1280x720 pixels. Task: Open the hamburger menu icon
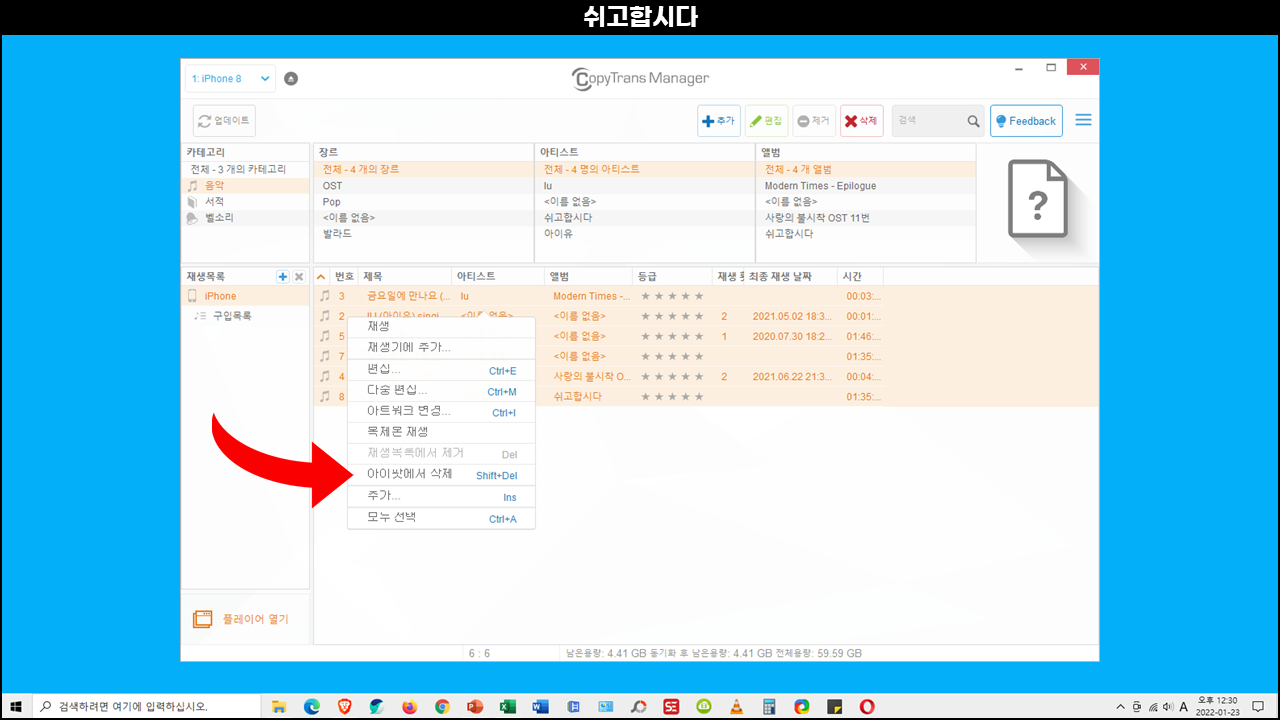pos(1083,120)
